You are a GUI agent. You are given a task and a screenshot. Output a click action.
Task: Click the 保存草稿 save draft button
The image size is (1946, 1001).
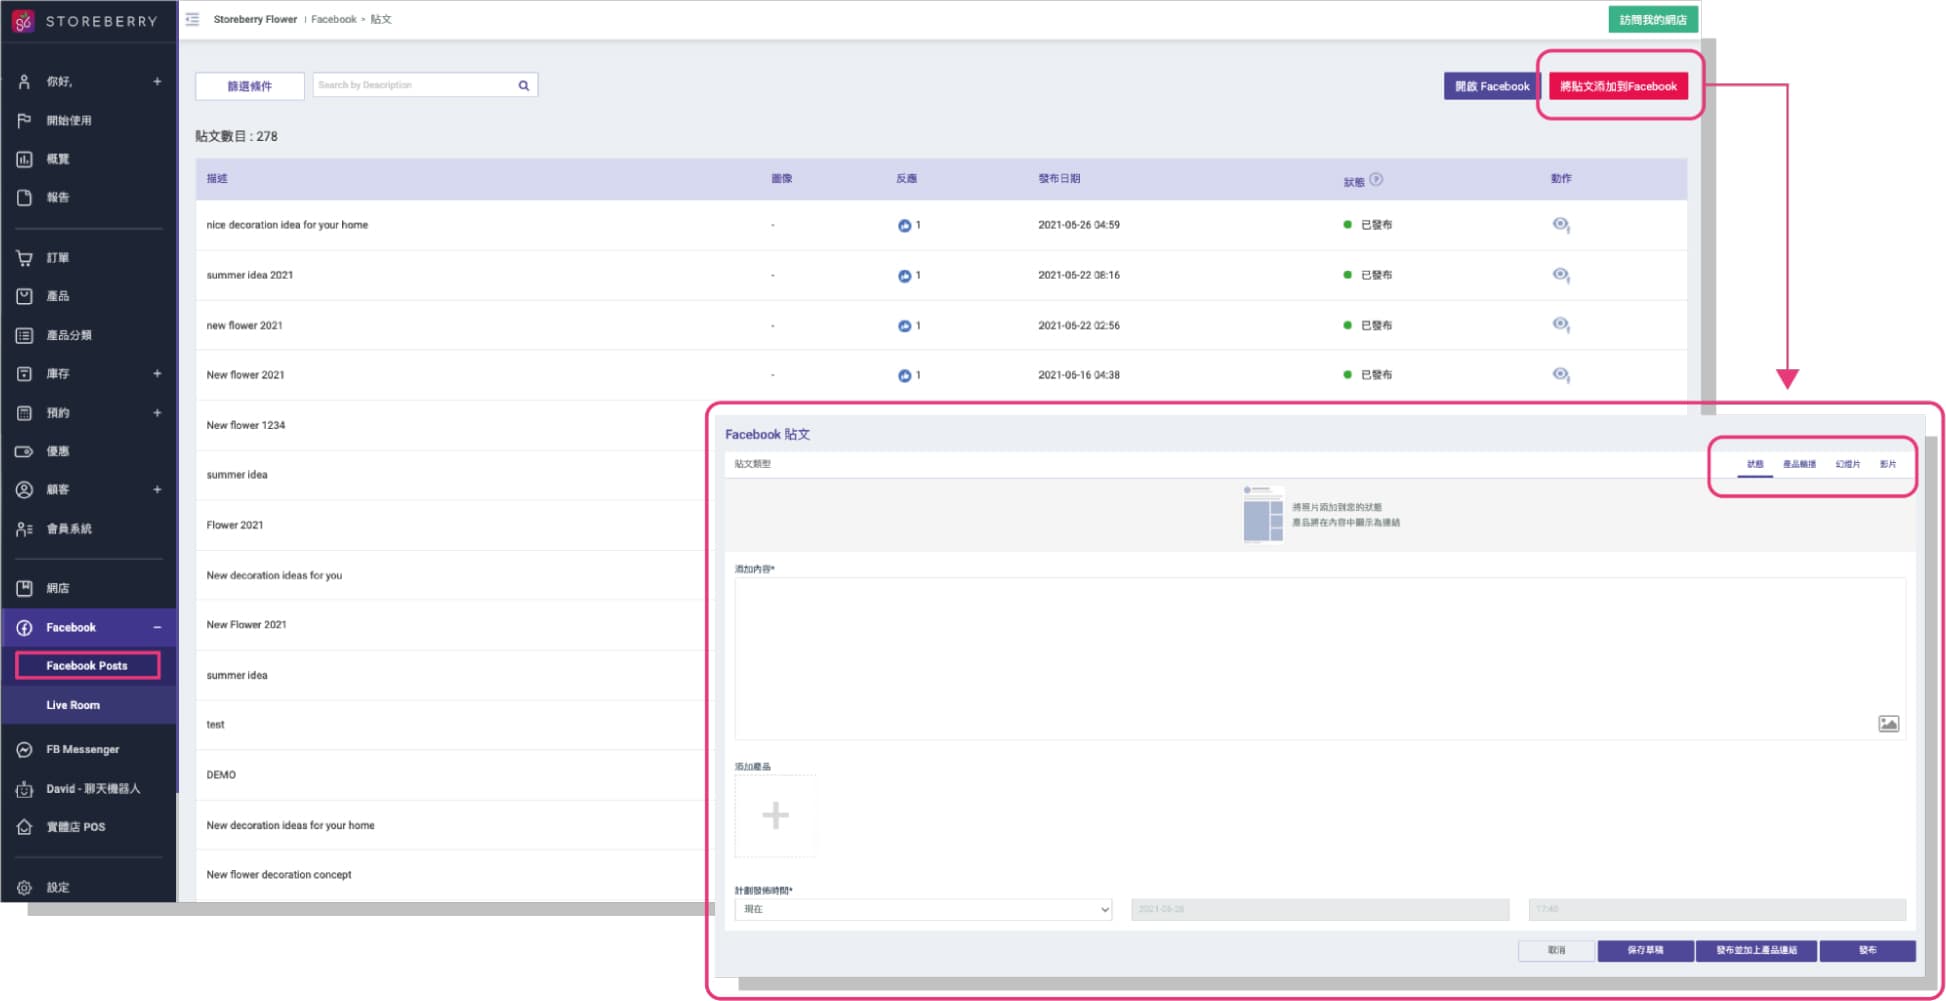point(1645,950)
